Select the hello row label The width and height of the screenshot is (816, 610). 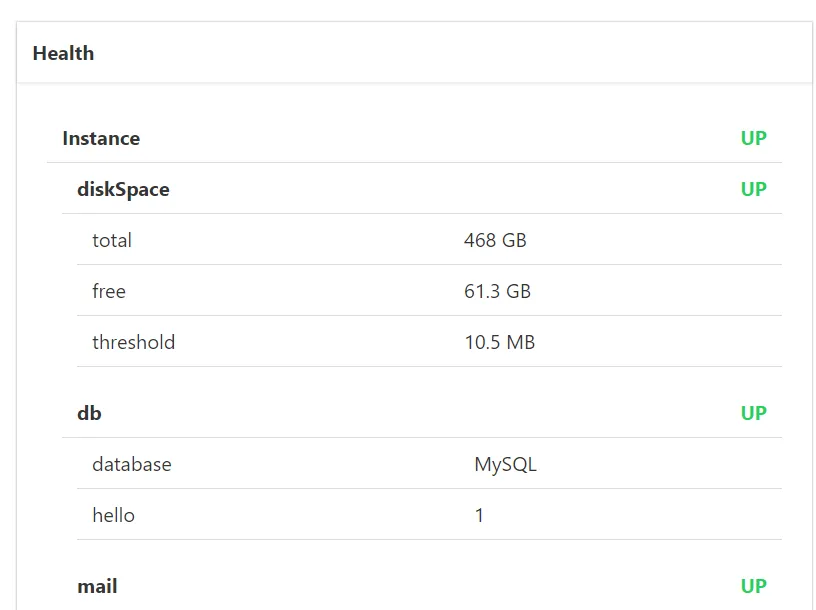click(113, 515)
